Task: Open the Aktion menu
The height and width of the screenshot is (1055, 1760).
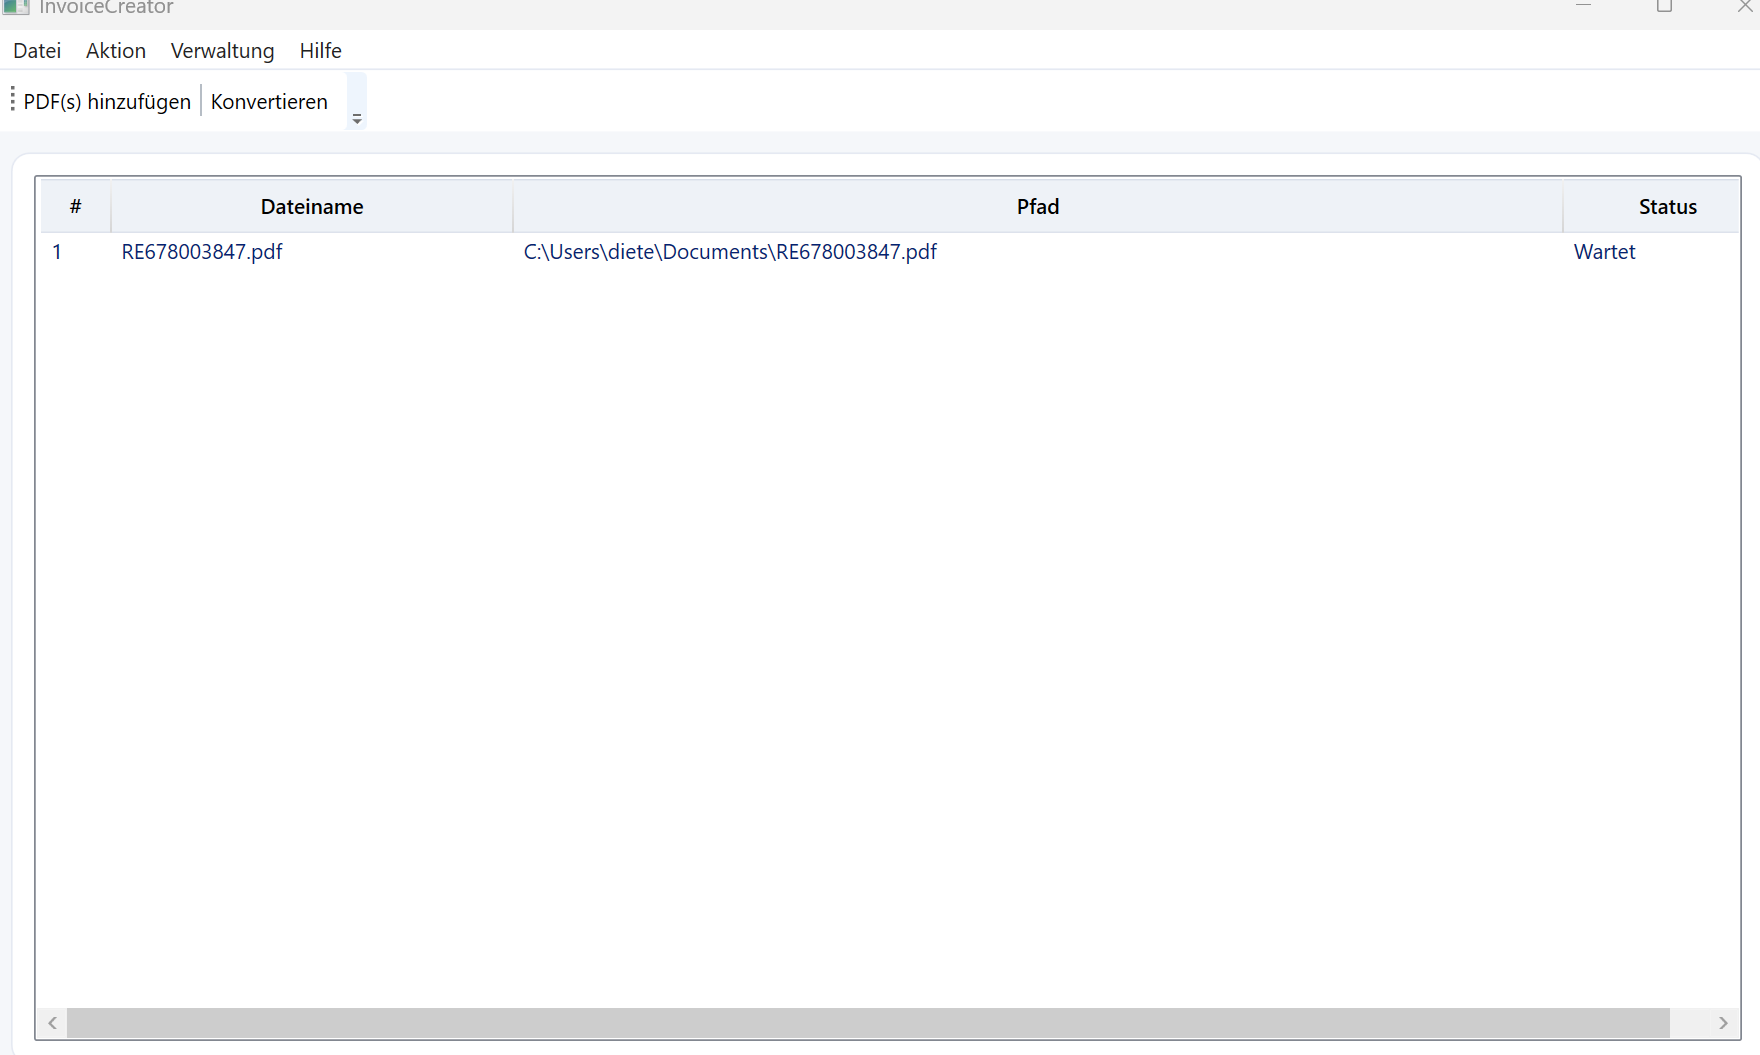Action: (115, 50)
